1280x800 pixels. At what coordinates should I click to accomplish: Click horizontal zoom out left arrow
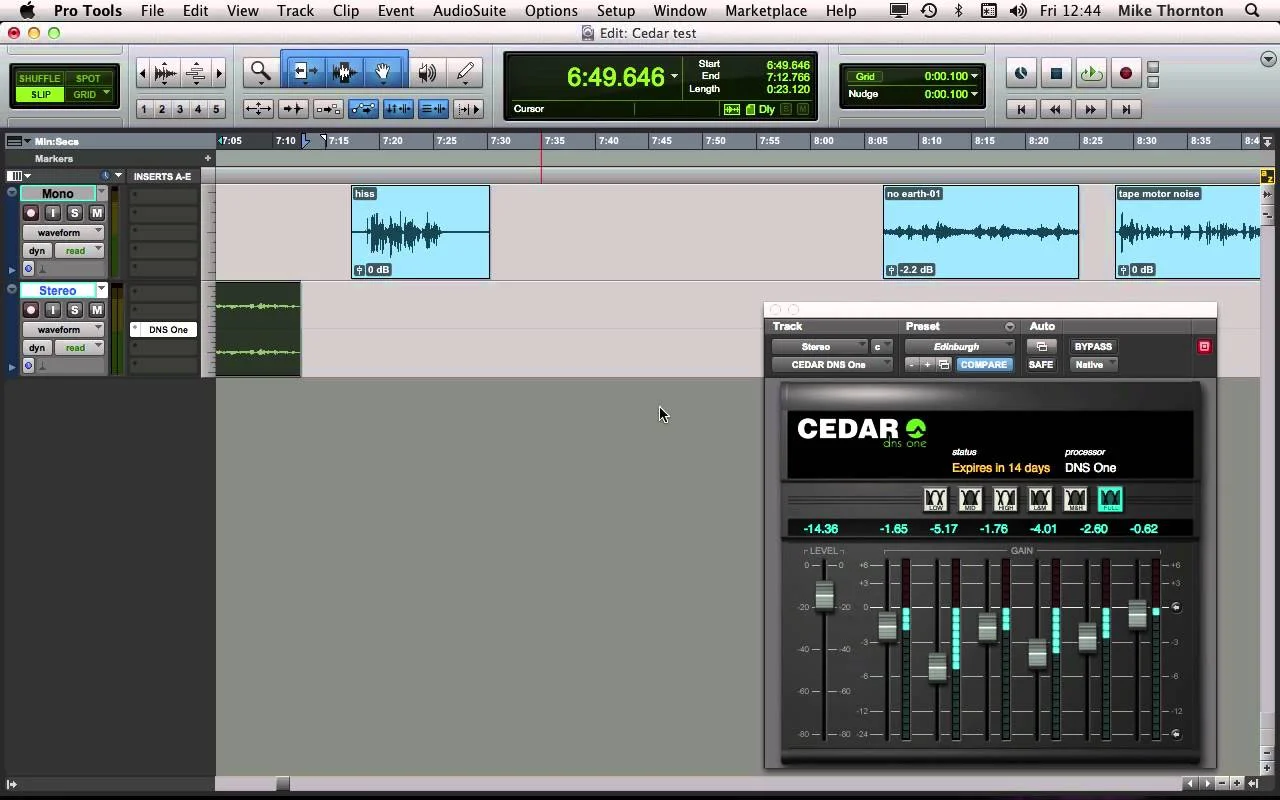pyautogui.click(x=142, y=73)
